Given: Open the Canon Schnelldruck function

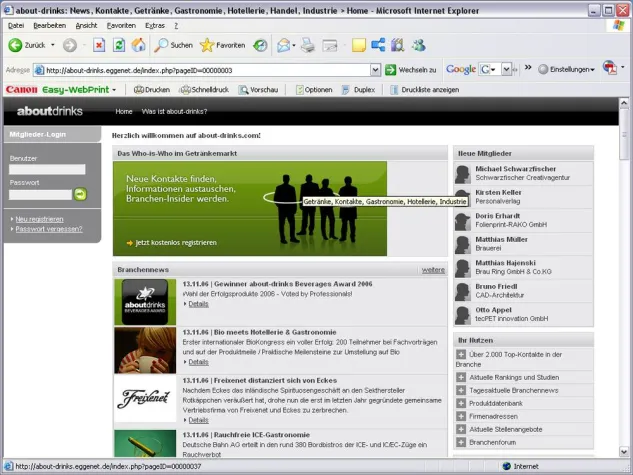Looking at the screenshot, I should coord(206,89).
